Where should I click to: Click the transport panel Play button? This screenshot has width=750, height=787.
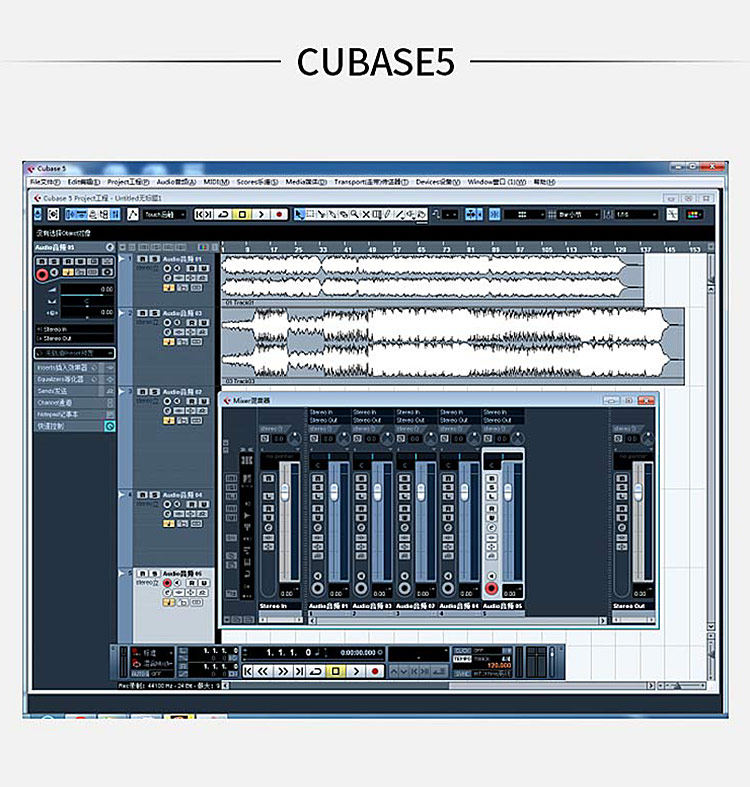[x=356, y=671]
